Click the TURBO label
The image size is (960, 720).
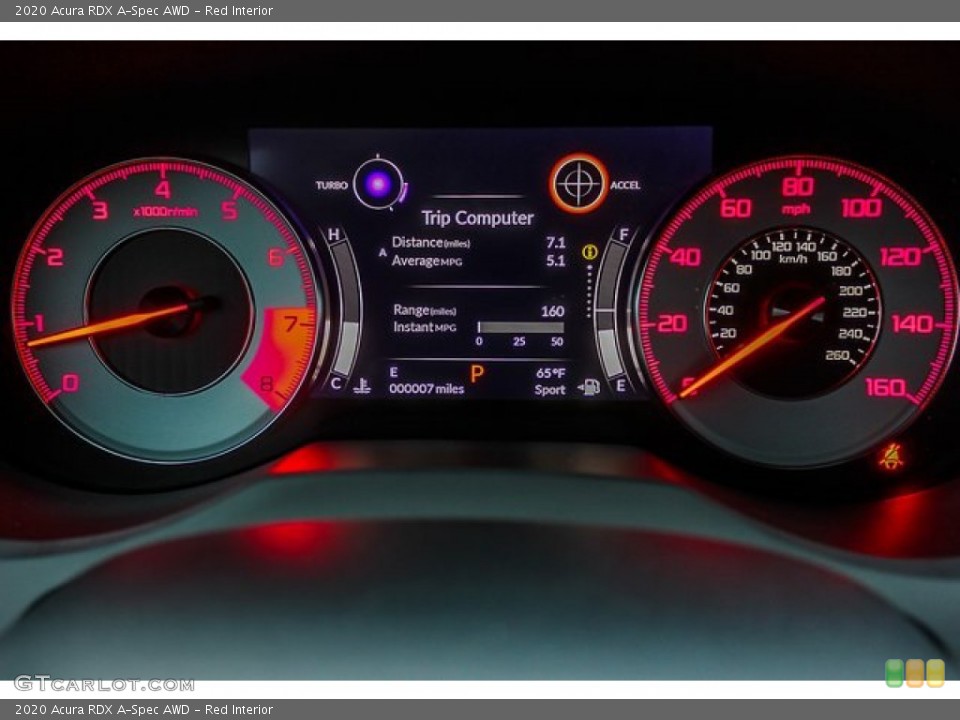point(332,185)
